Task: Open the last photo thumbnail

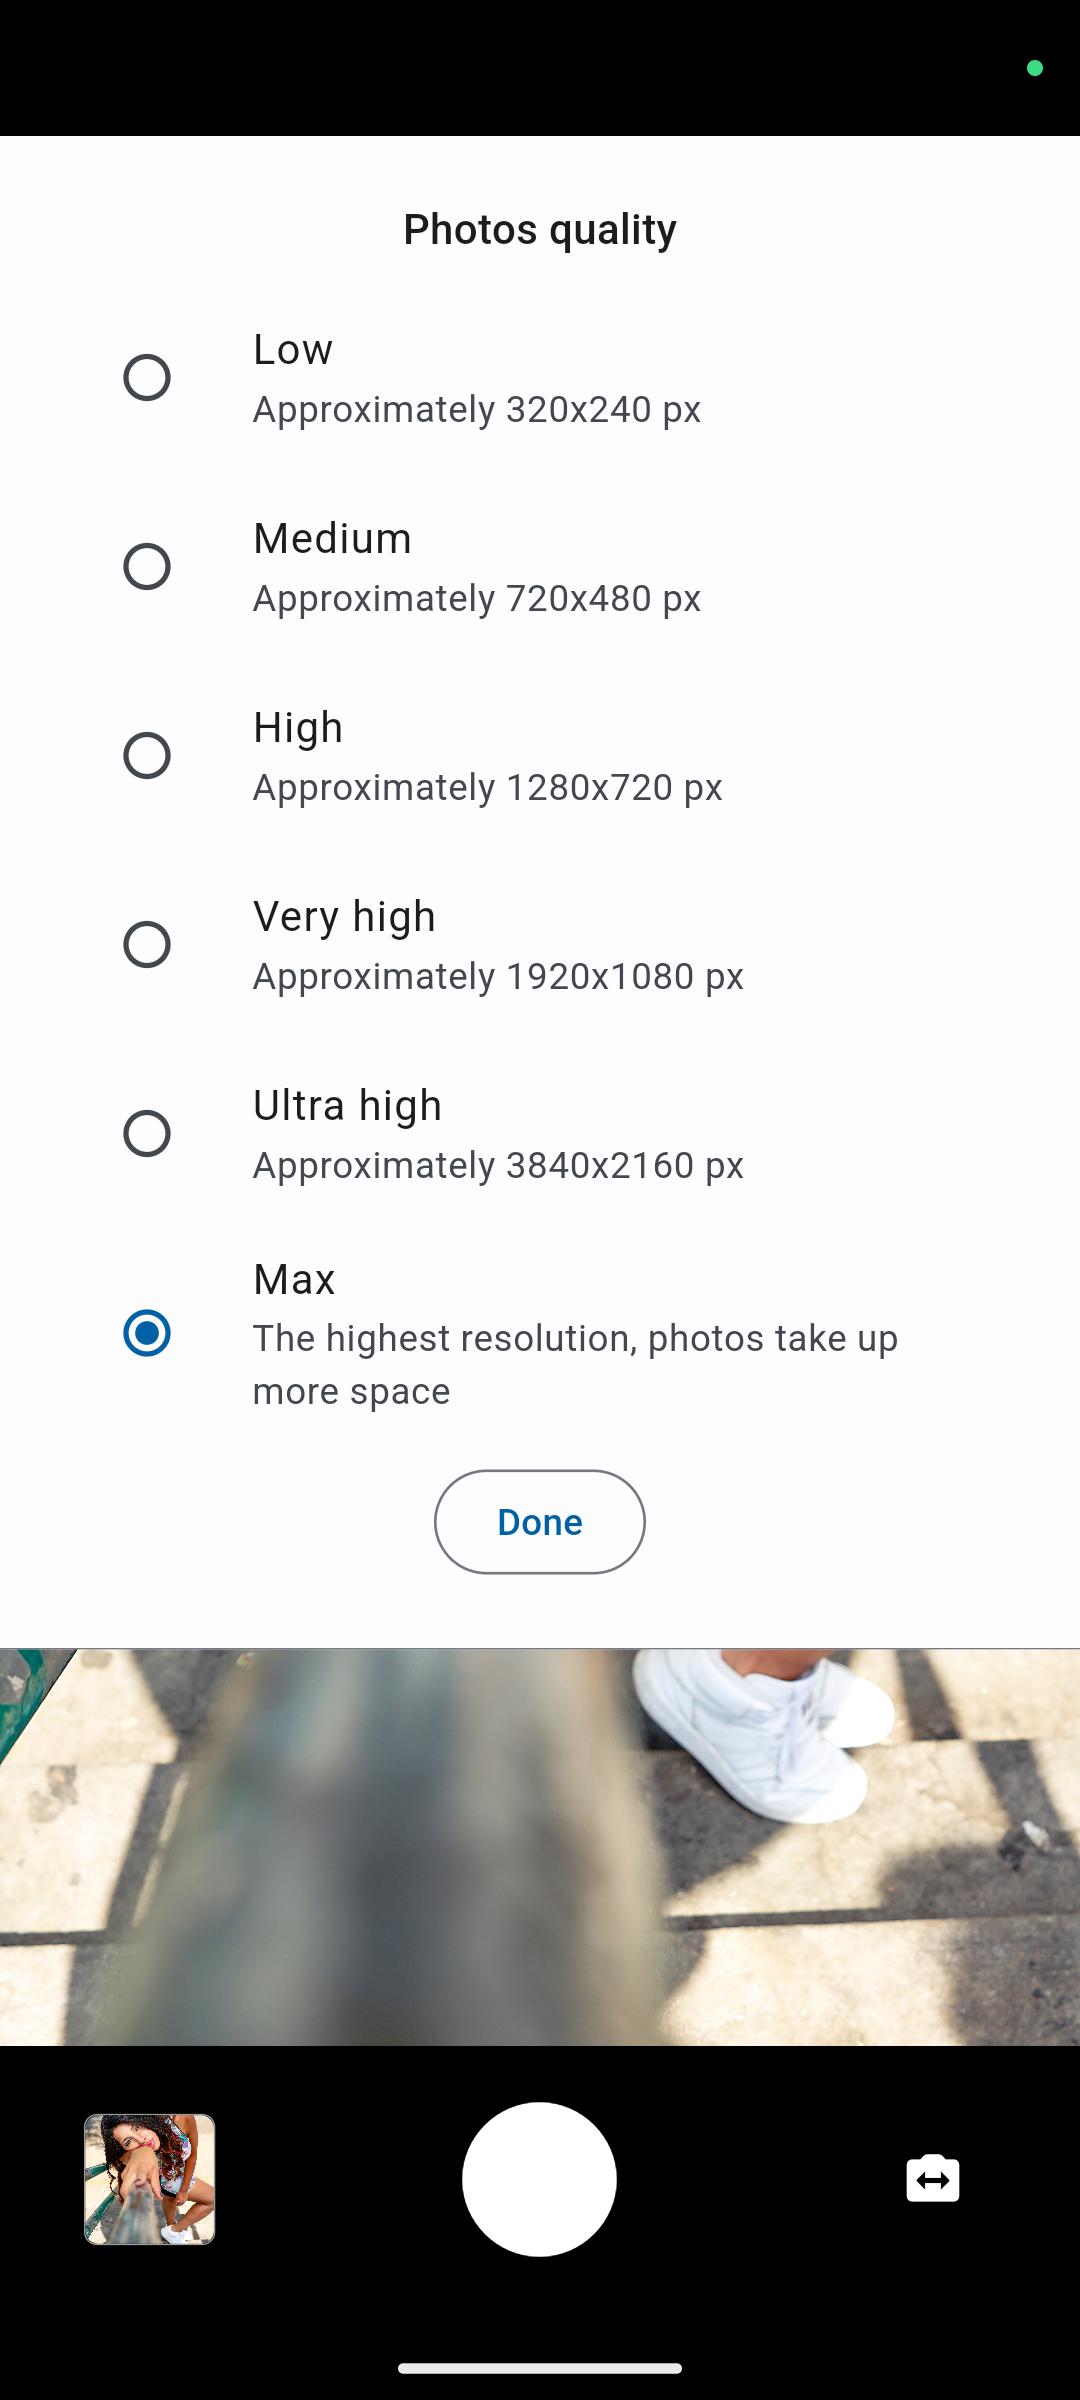Action: pos(150,2179)
